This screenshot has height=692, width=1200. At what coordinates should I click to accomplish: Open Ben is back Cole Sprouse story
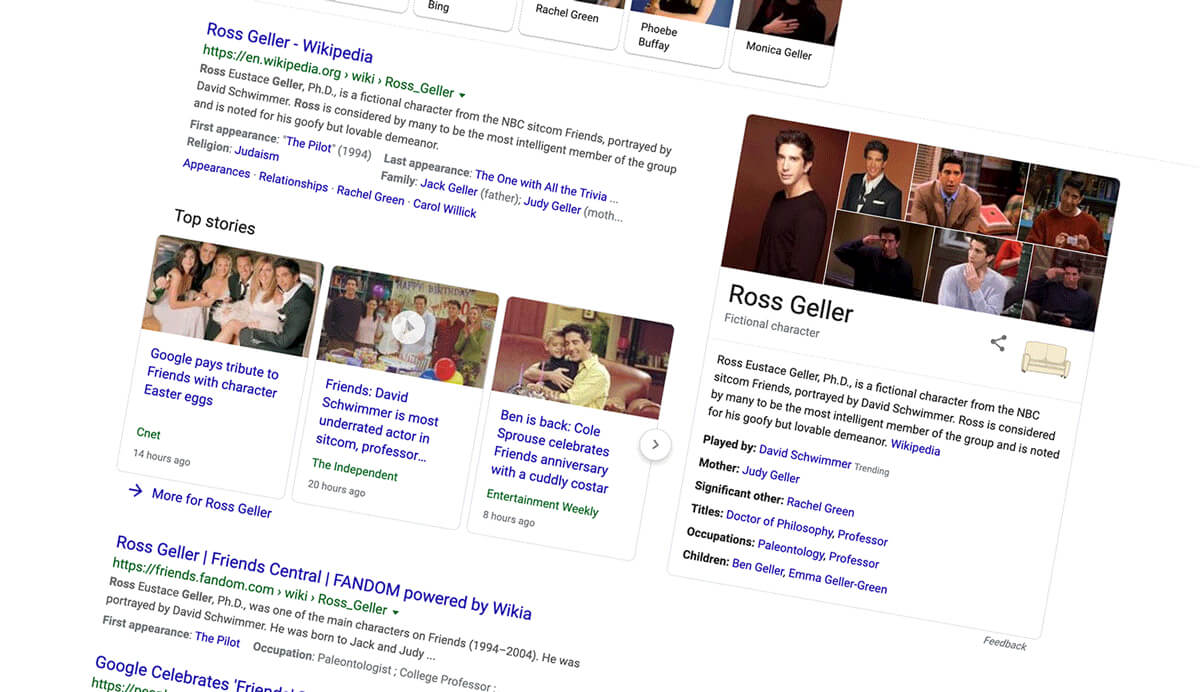[552, 450]
